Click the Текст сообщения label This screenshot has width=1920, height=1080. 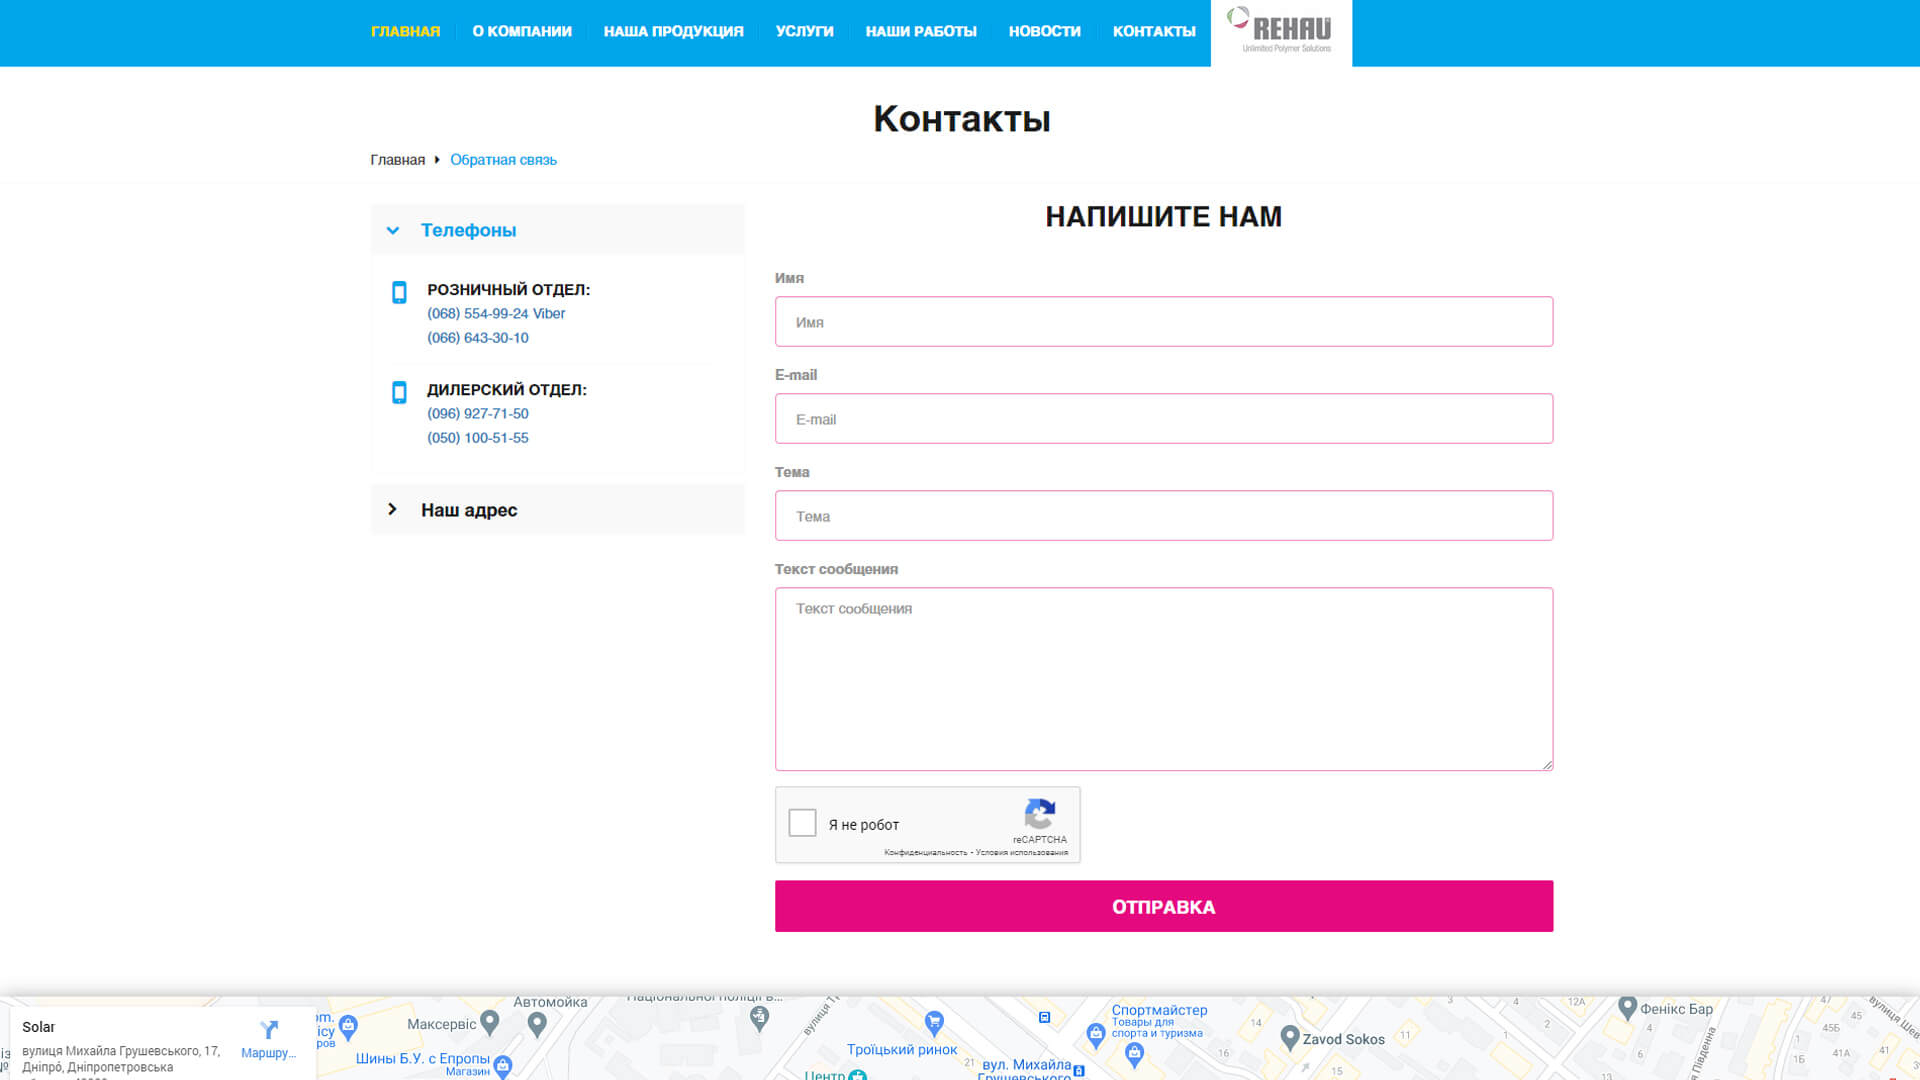(836, 569)
